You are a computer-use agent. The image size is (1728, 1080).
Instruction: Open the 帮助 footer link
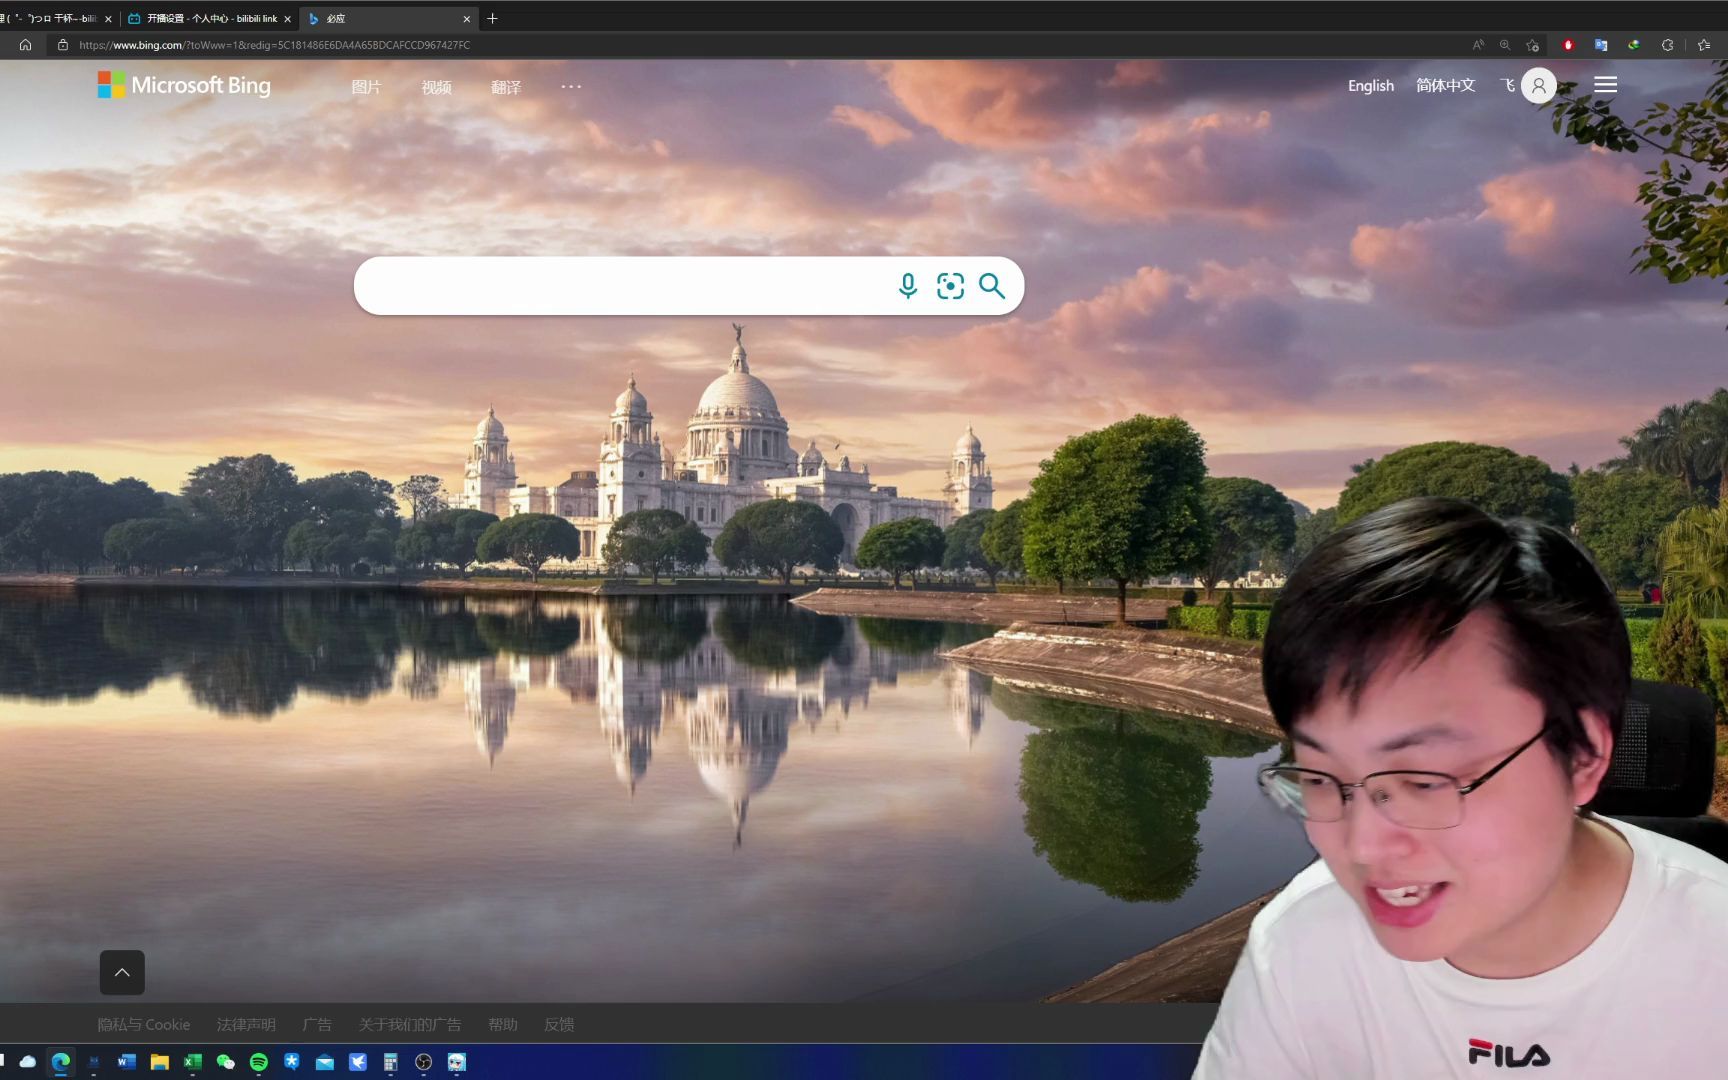click(503, 1024)
